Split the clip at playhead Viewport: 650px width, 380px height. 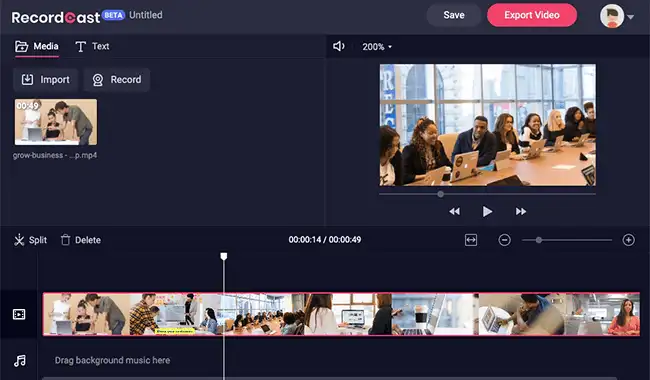(30, 240)
